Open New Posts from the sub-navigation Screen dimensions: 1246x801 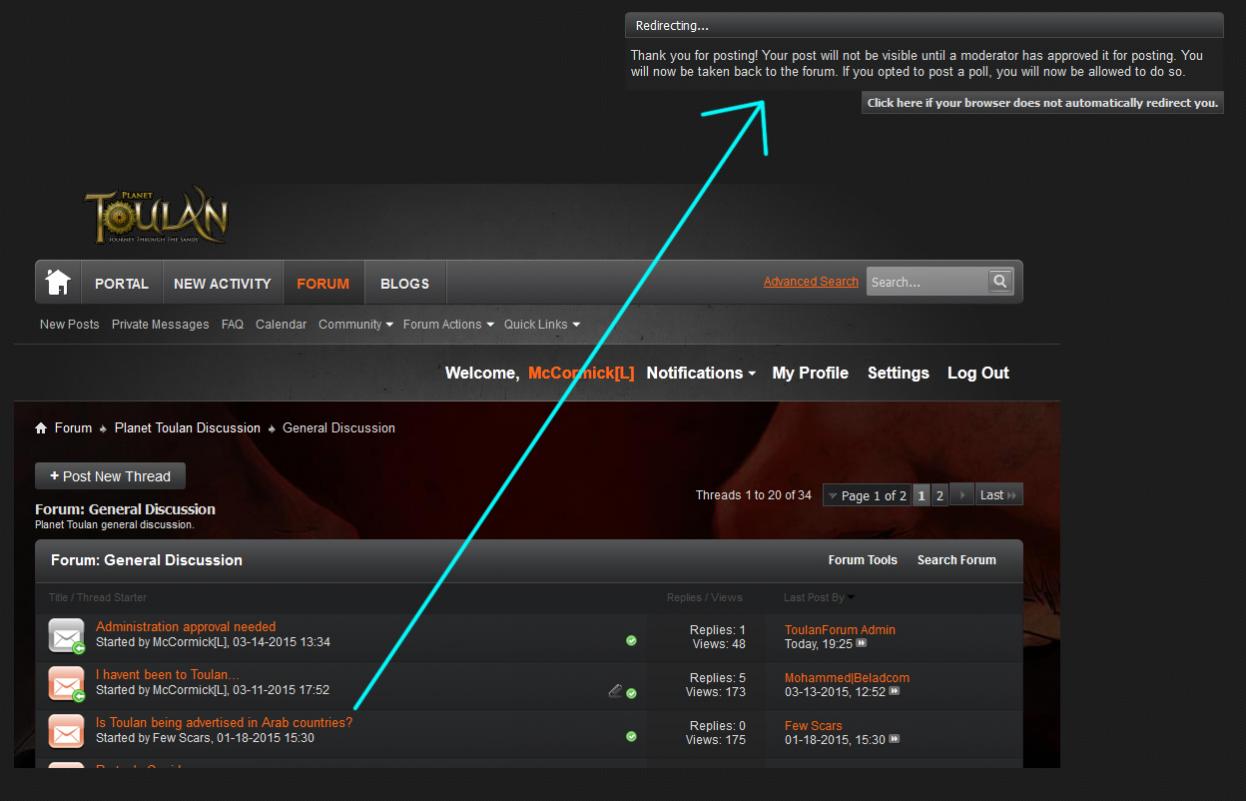[x=70, y=324]
